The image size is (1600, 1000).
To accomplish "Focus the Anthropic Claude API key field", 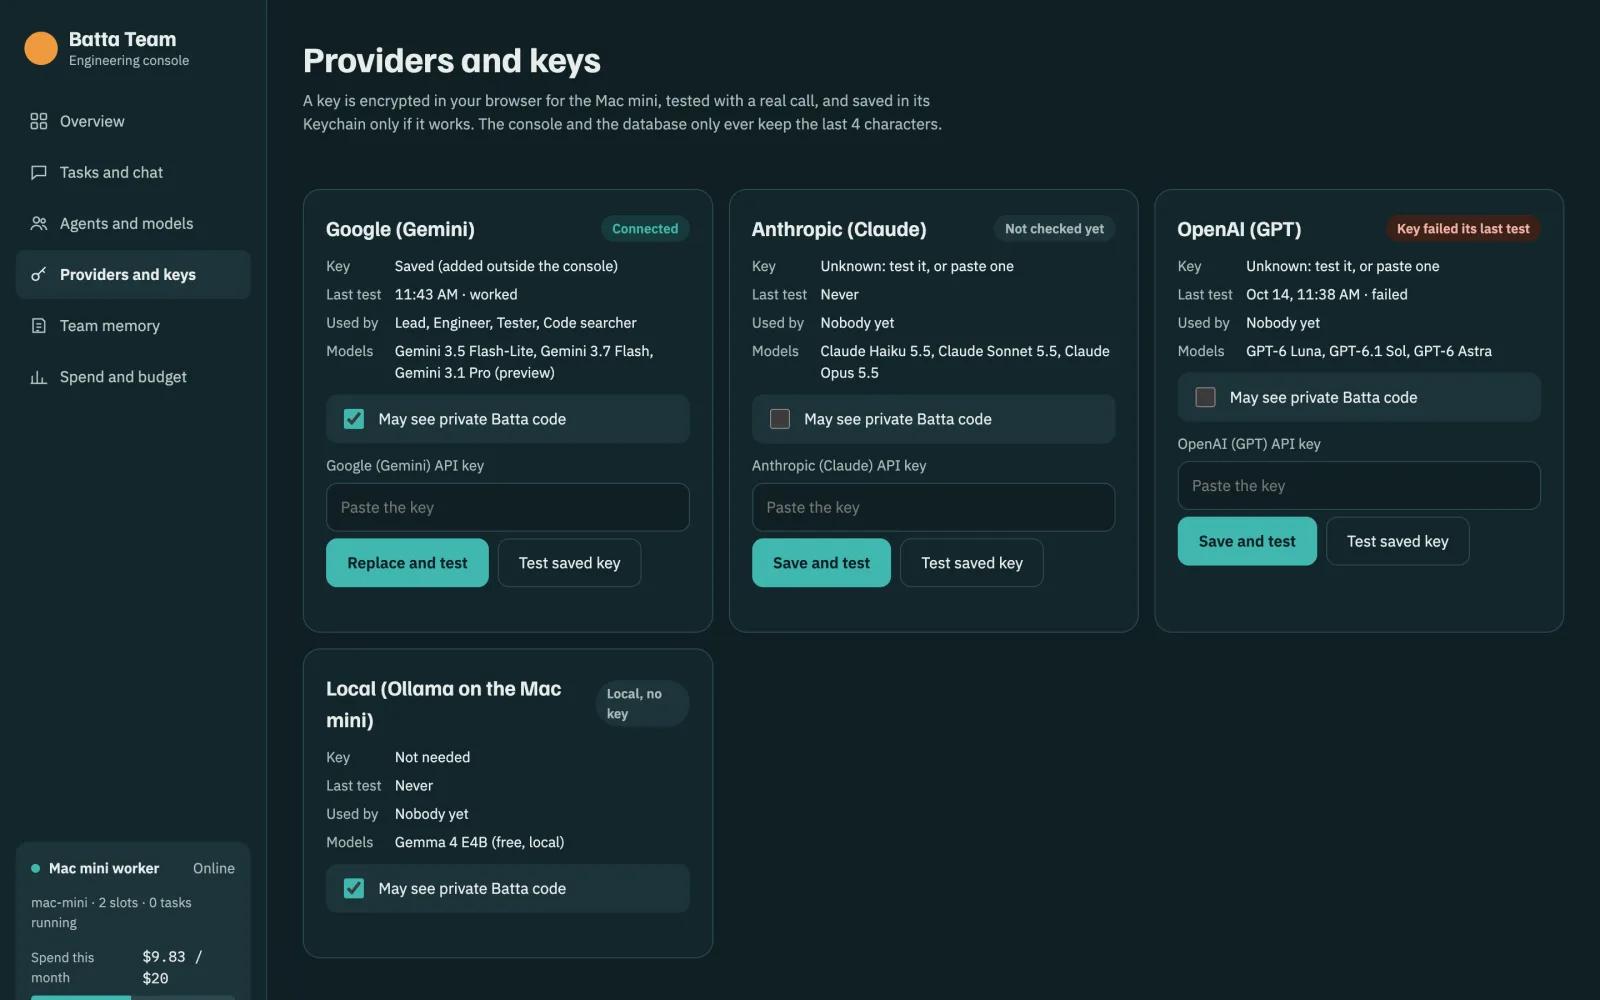I will pyautogui.click(x=933, y=507).
